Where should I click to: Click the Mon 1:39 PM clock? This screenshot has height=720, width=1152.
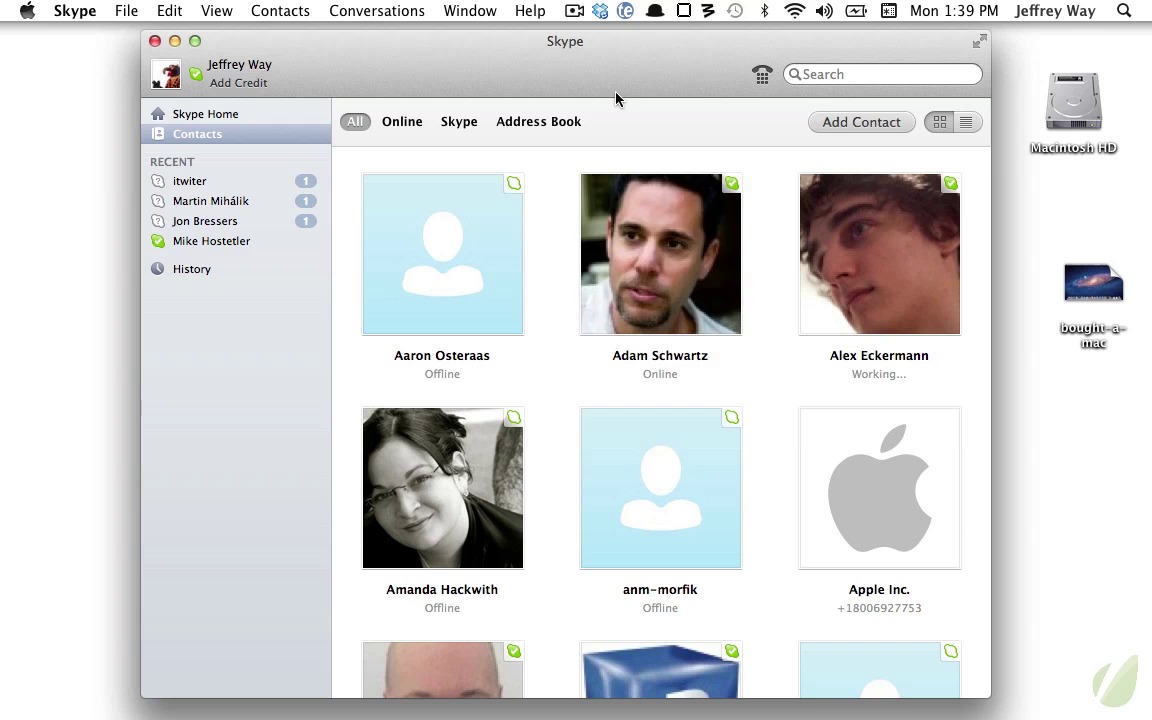coord(954,10)
